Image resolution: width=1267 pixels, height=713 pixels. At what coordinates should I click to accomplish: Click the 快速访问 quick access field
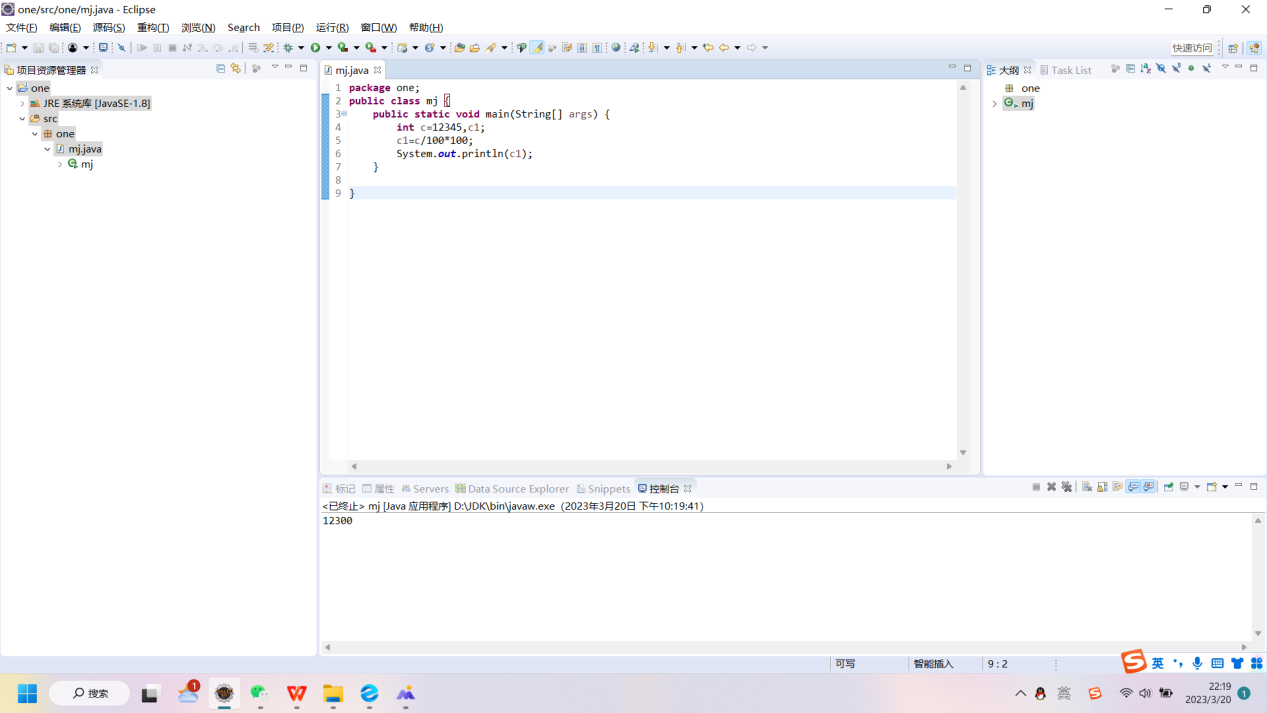(x=1192, y=48)
